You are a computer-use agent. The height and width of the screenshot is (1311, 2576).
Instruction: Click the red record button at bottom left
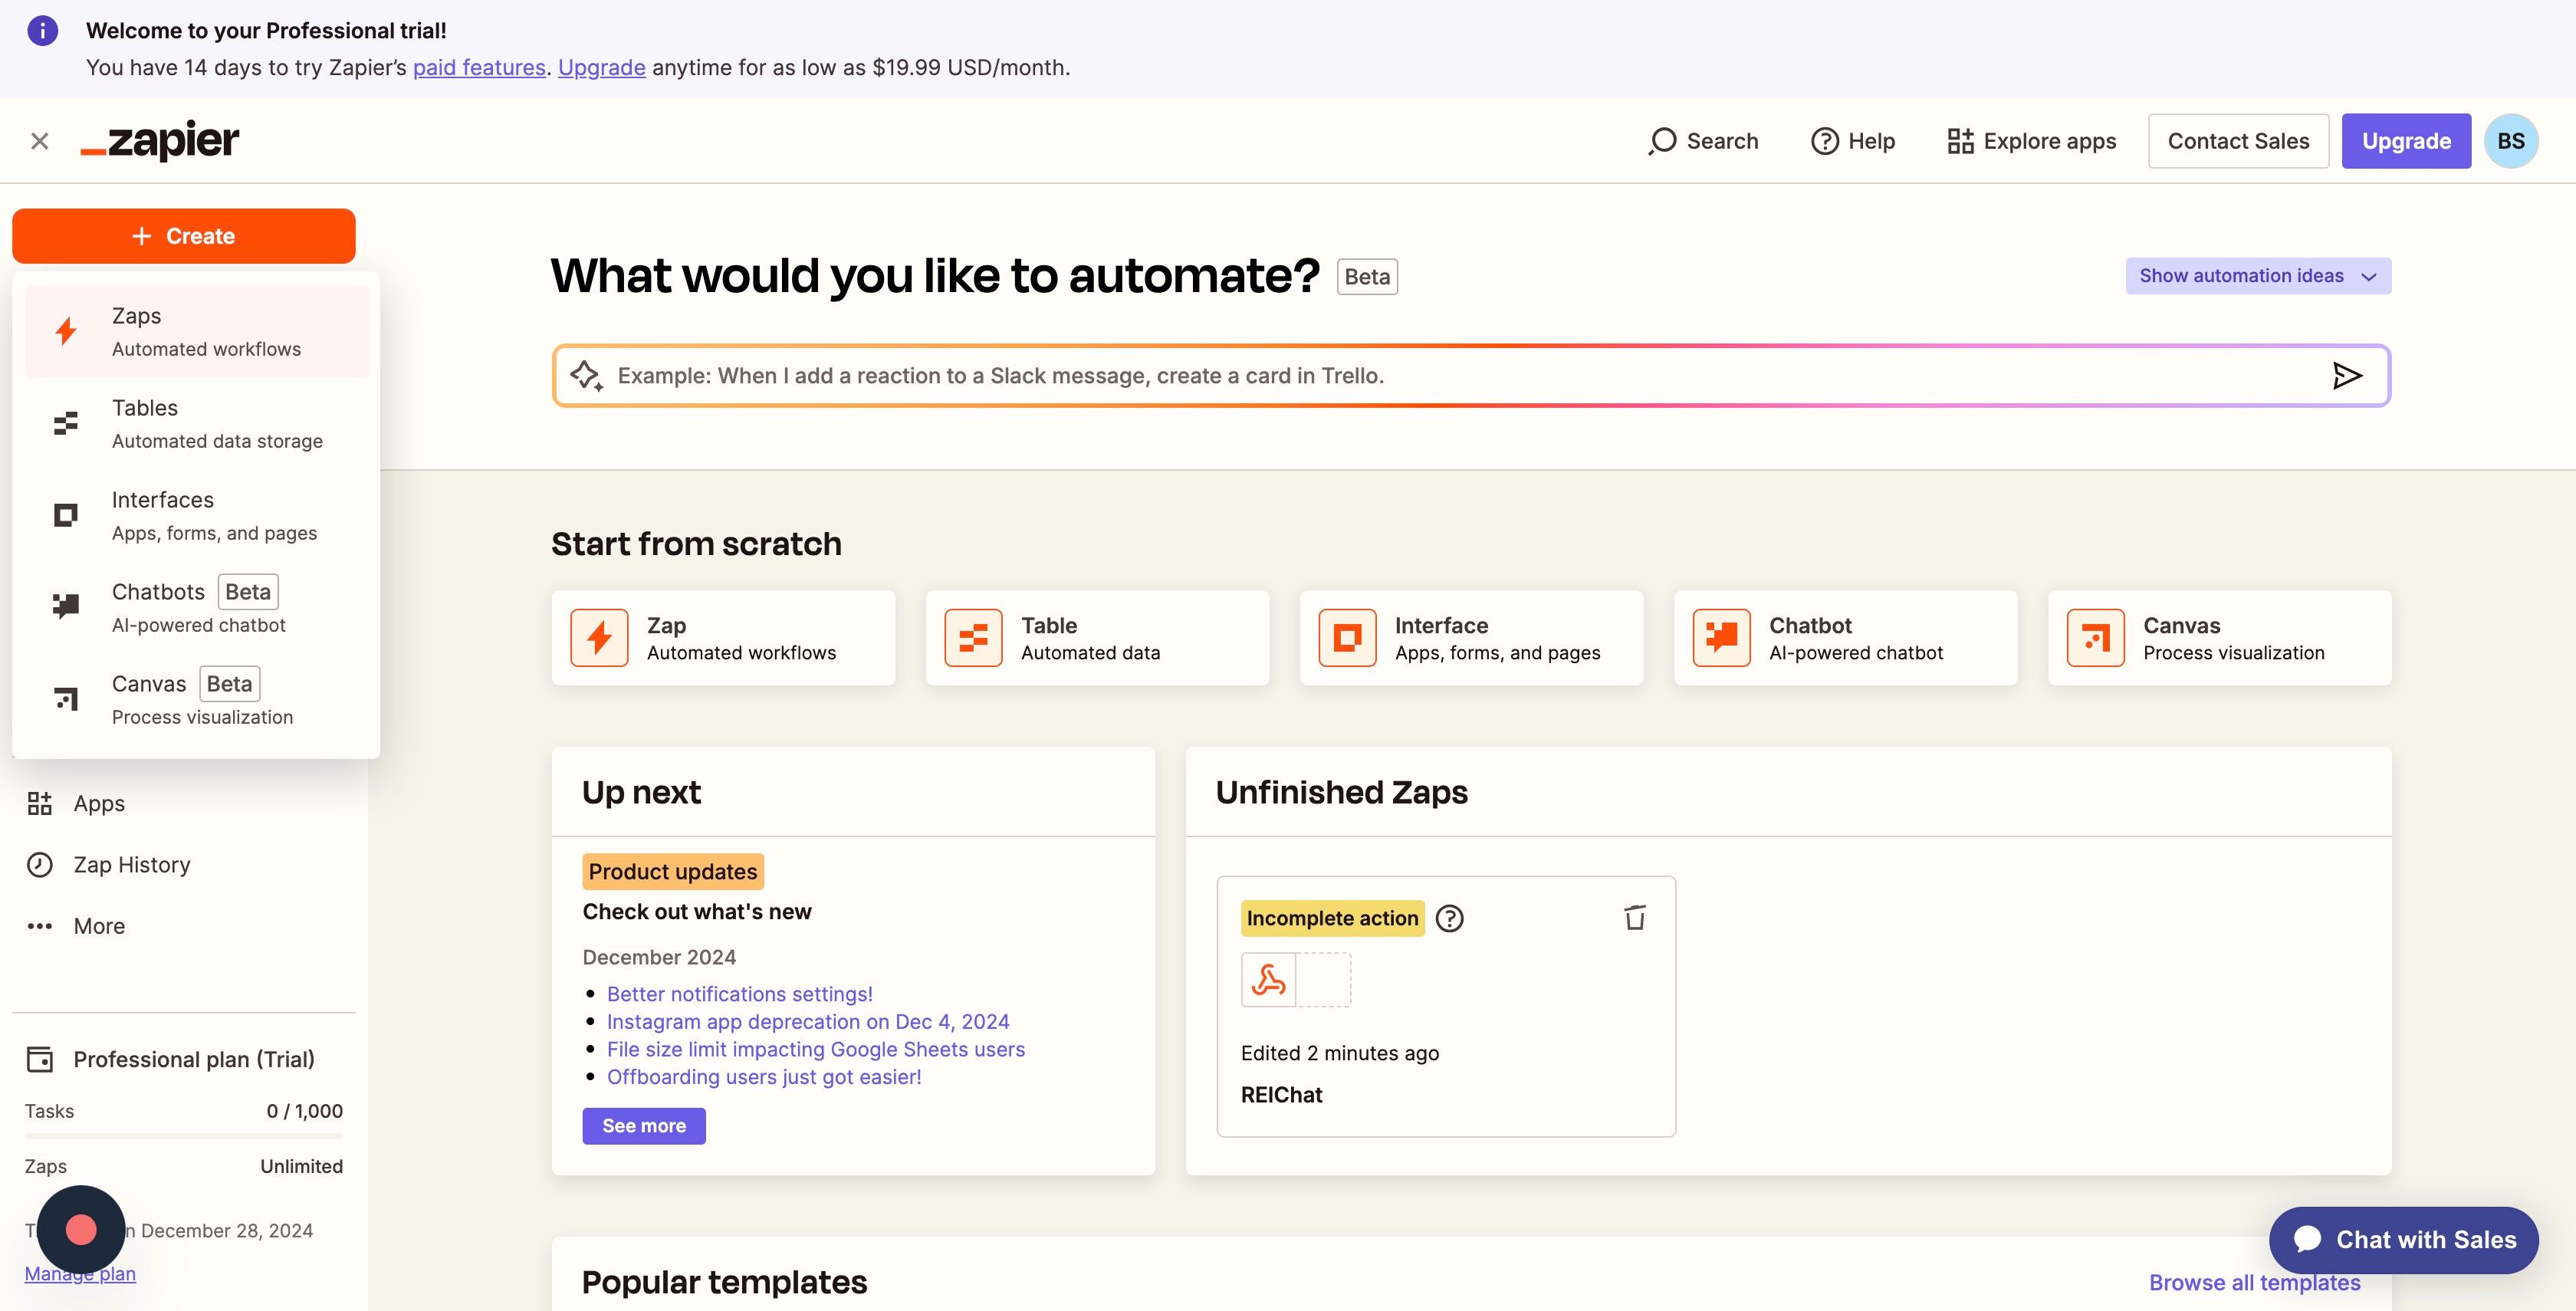click(81, 1229)
